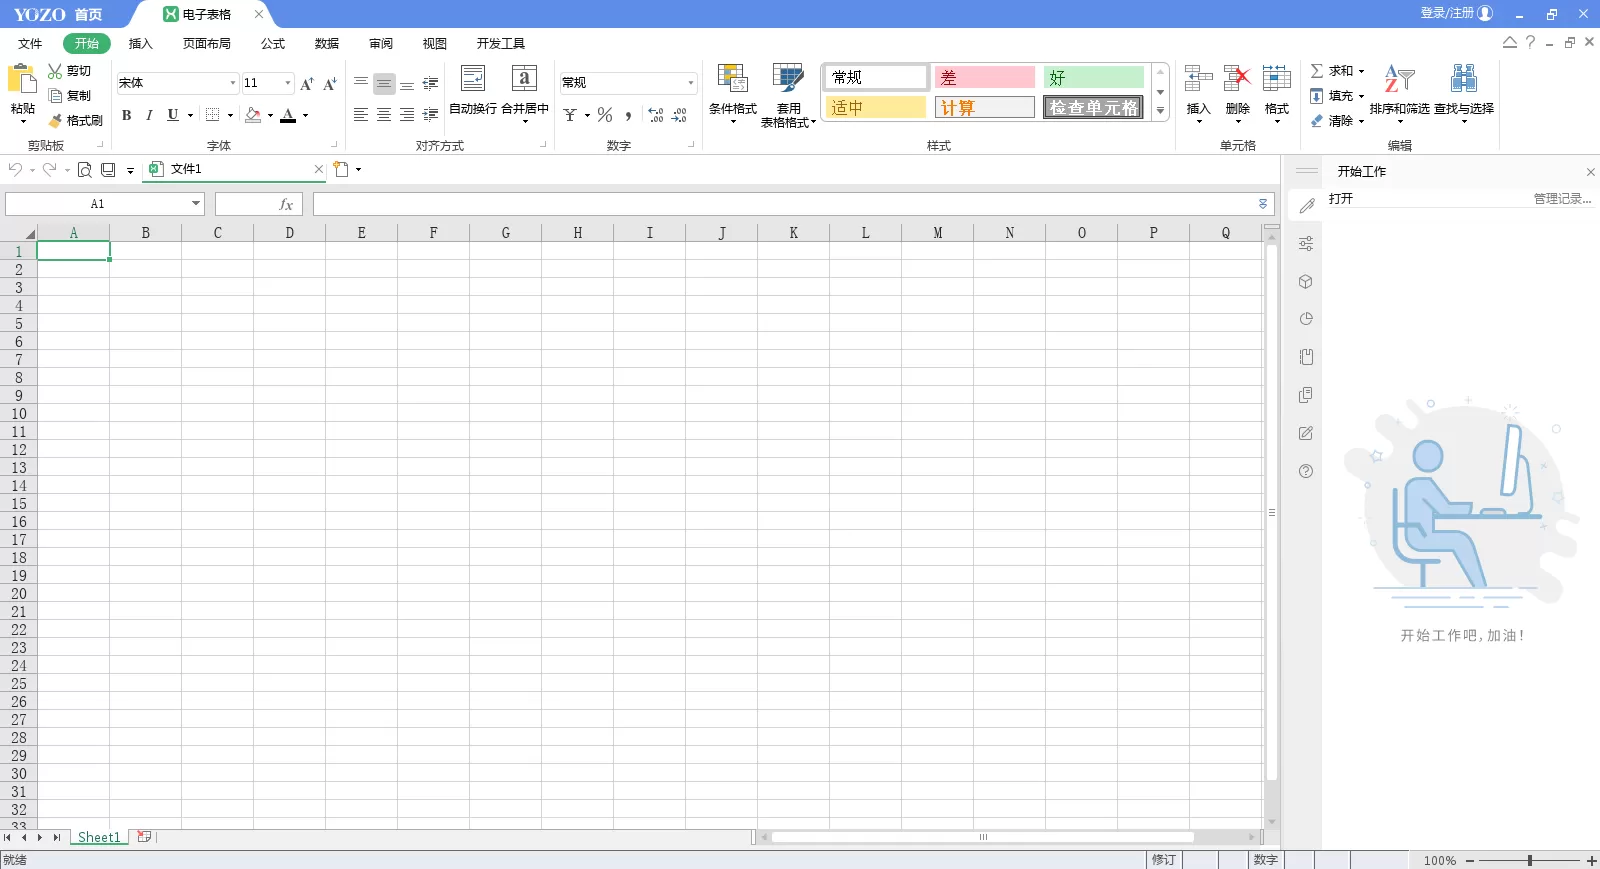Switch to the 页面布局 ribbon tab
The height and width of the screenshot is (869, 1600).
coord(206,44)
